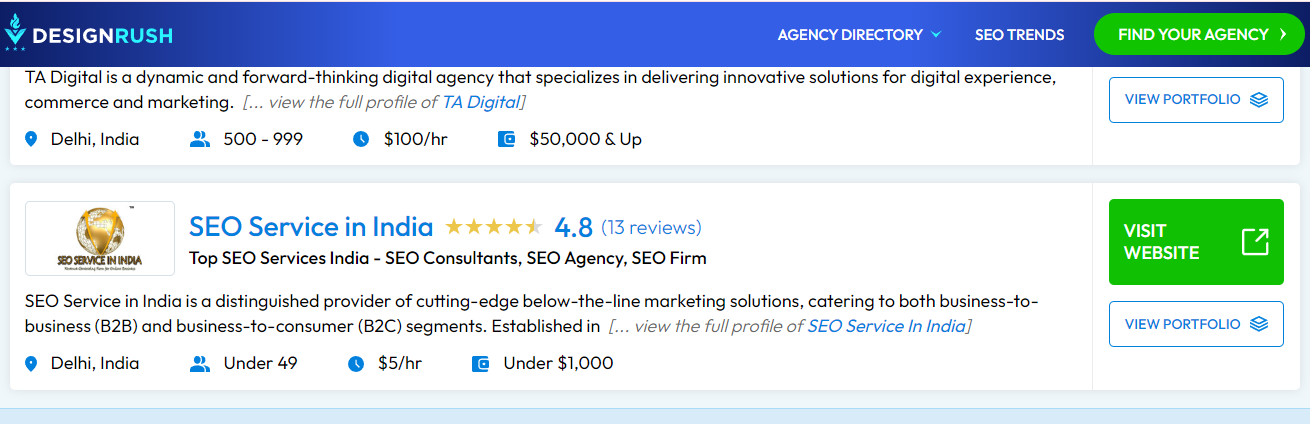Click the SEO Service In India full profile link
This screenshot has width=1310, height=424.
click(x=886, y=326)
